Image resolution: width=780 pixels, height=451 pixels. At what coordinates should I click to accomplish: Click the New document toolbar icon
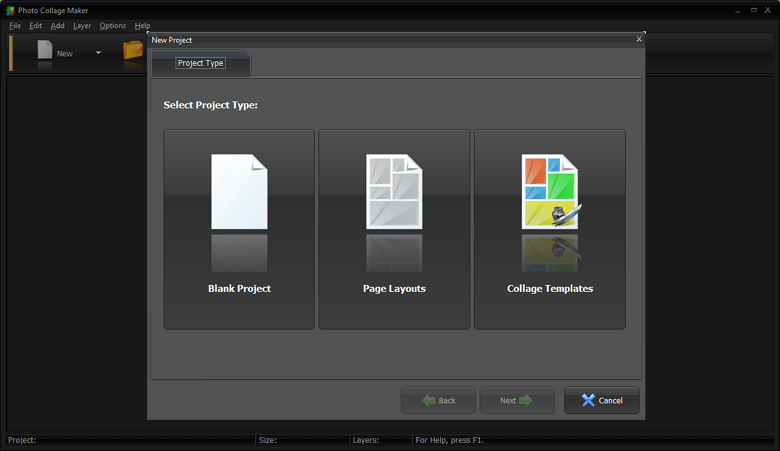click(x=45, y=50)
